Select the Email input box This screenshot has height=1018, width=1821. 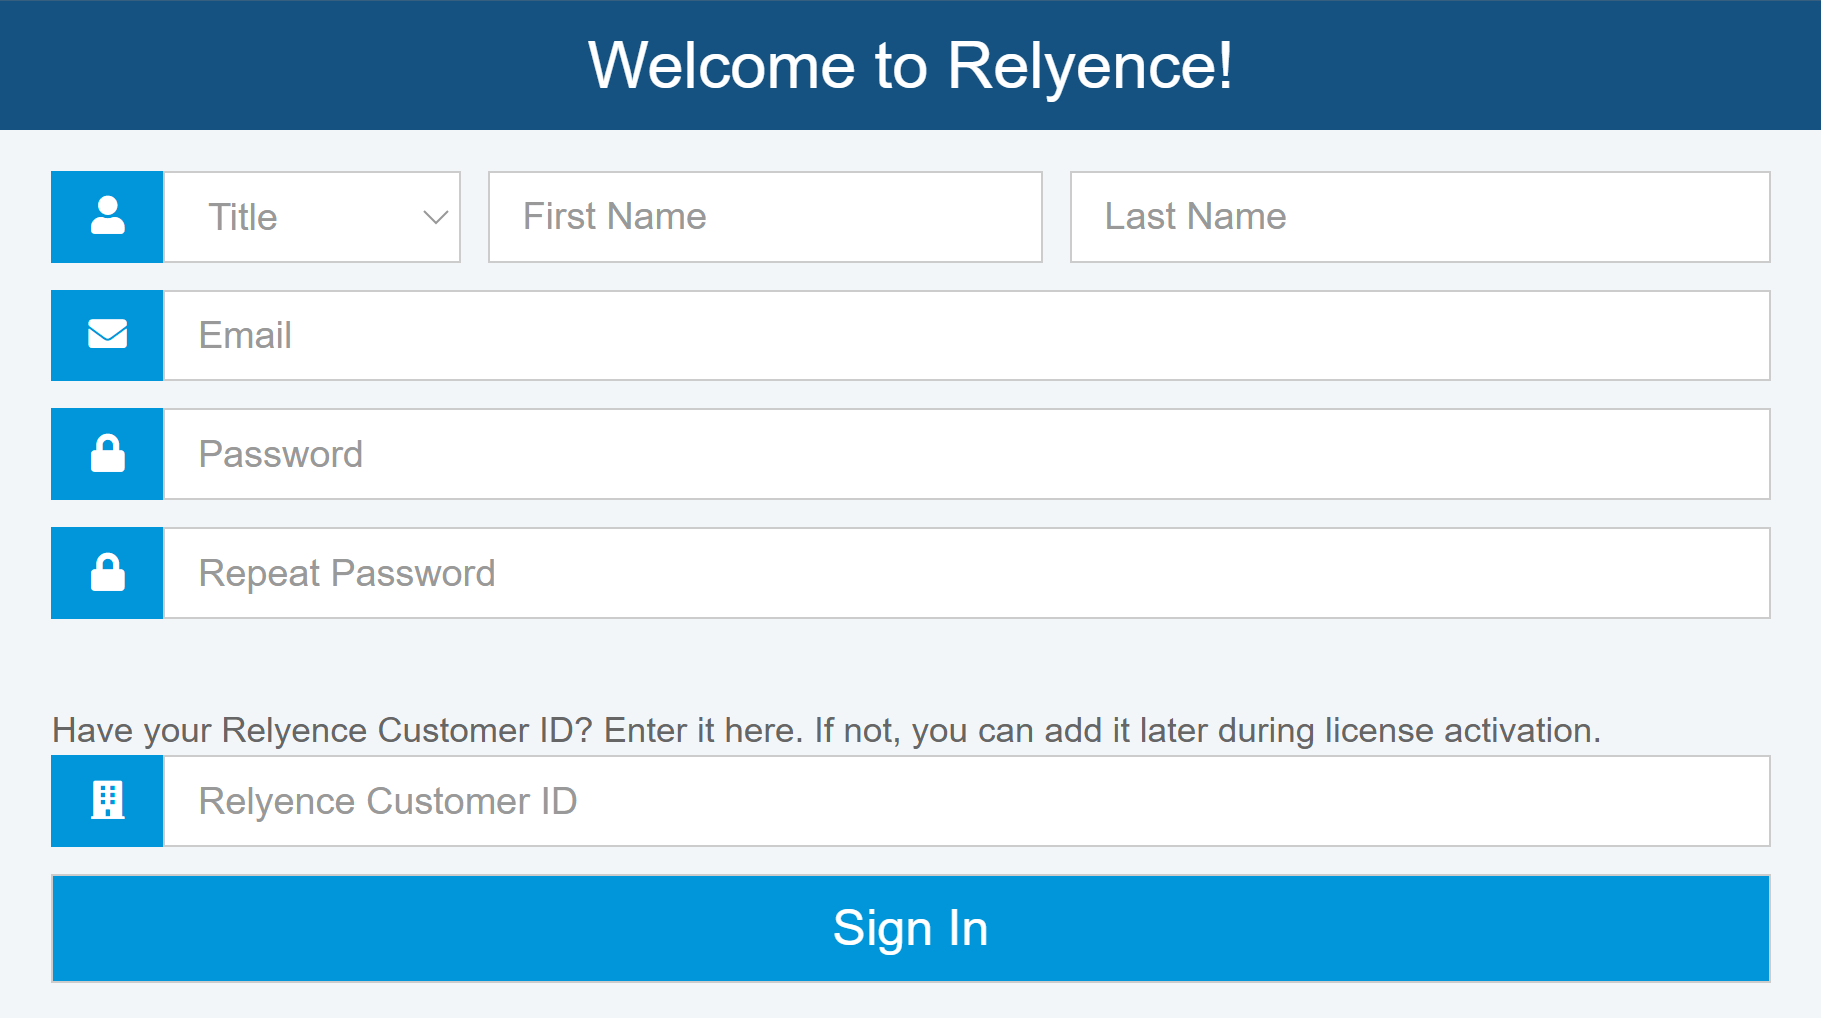pyautogui.click(x=966, y=336)
